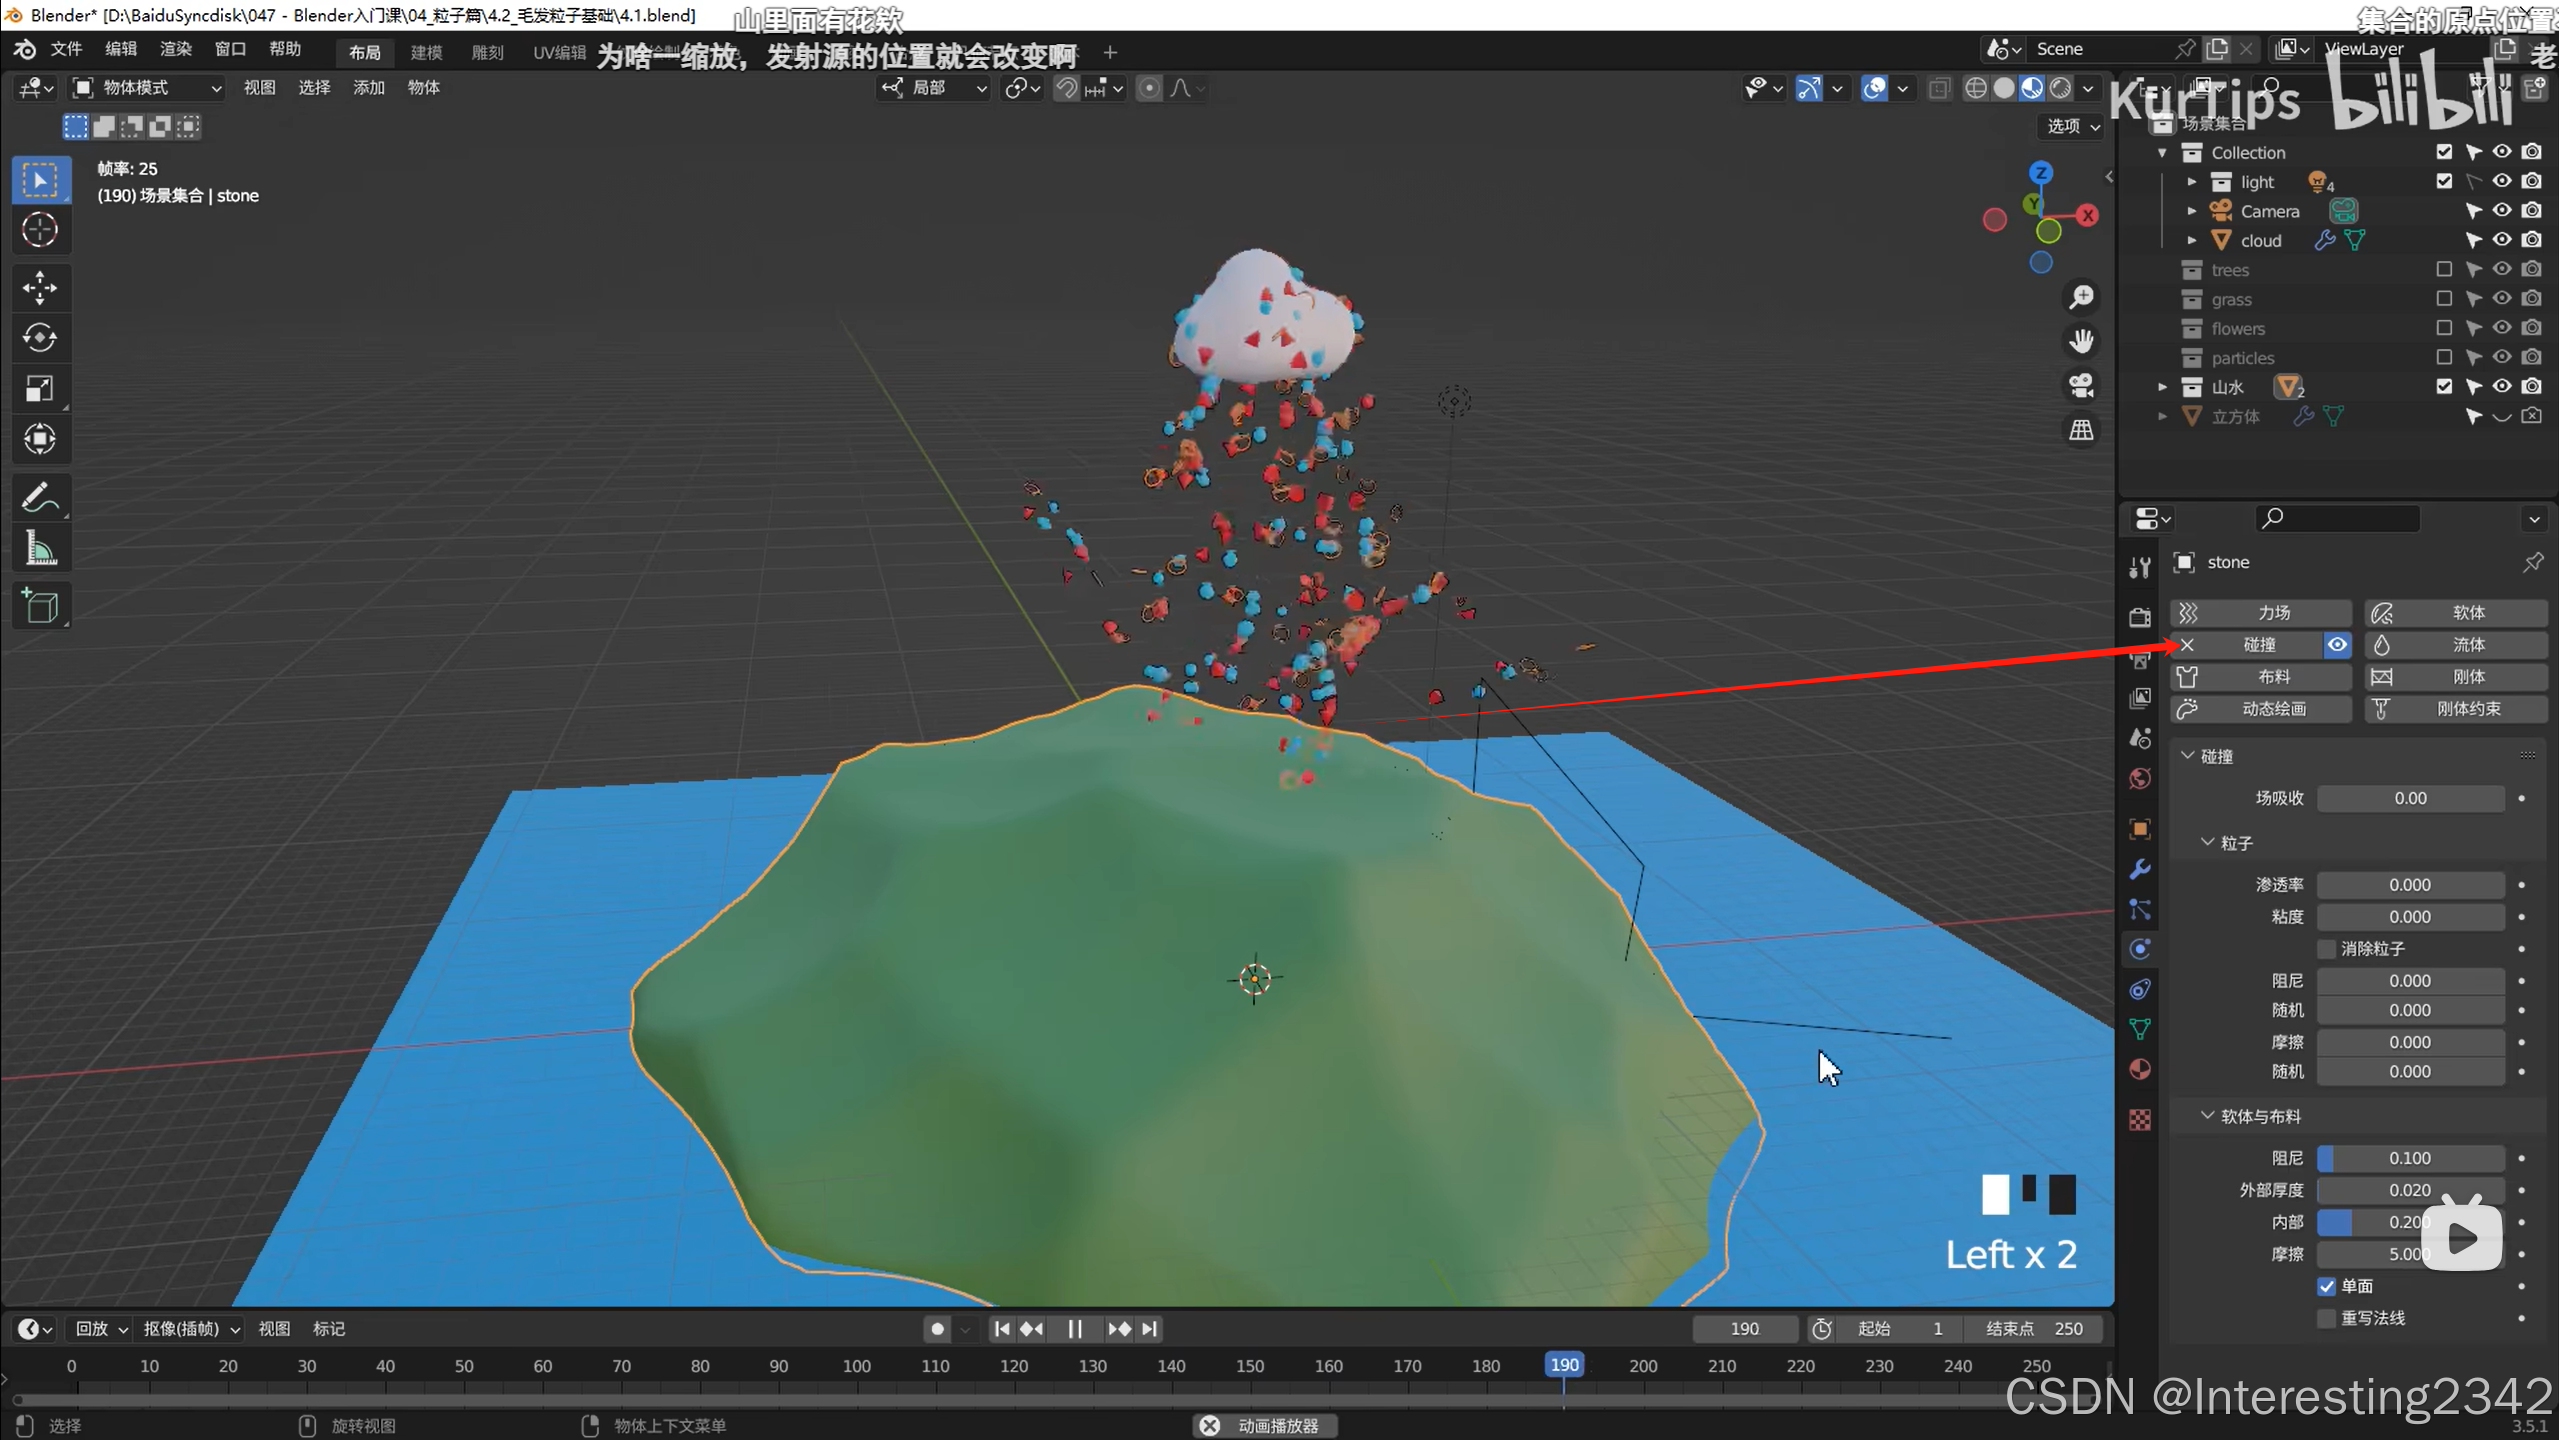Select the Measure tool
The width and height of the screenshot is (2559, 1440).
pos(40,548)
